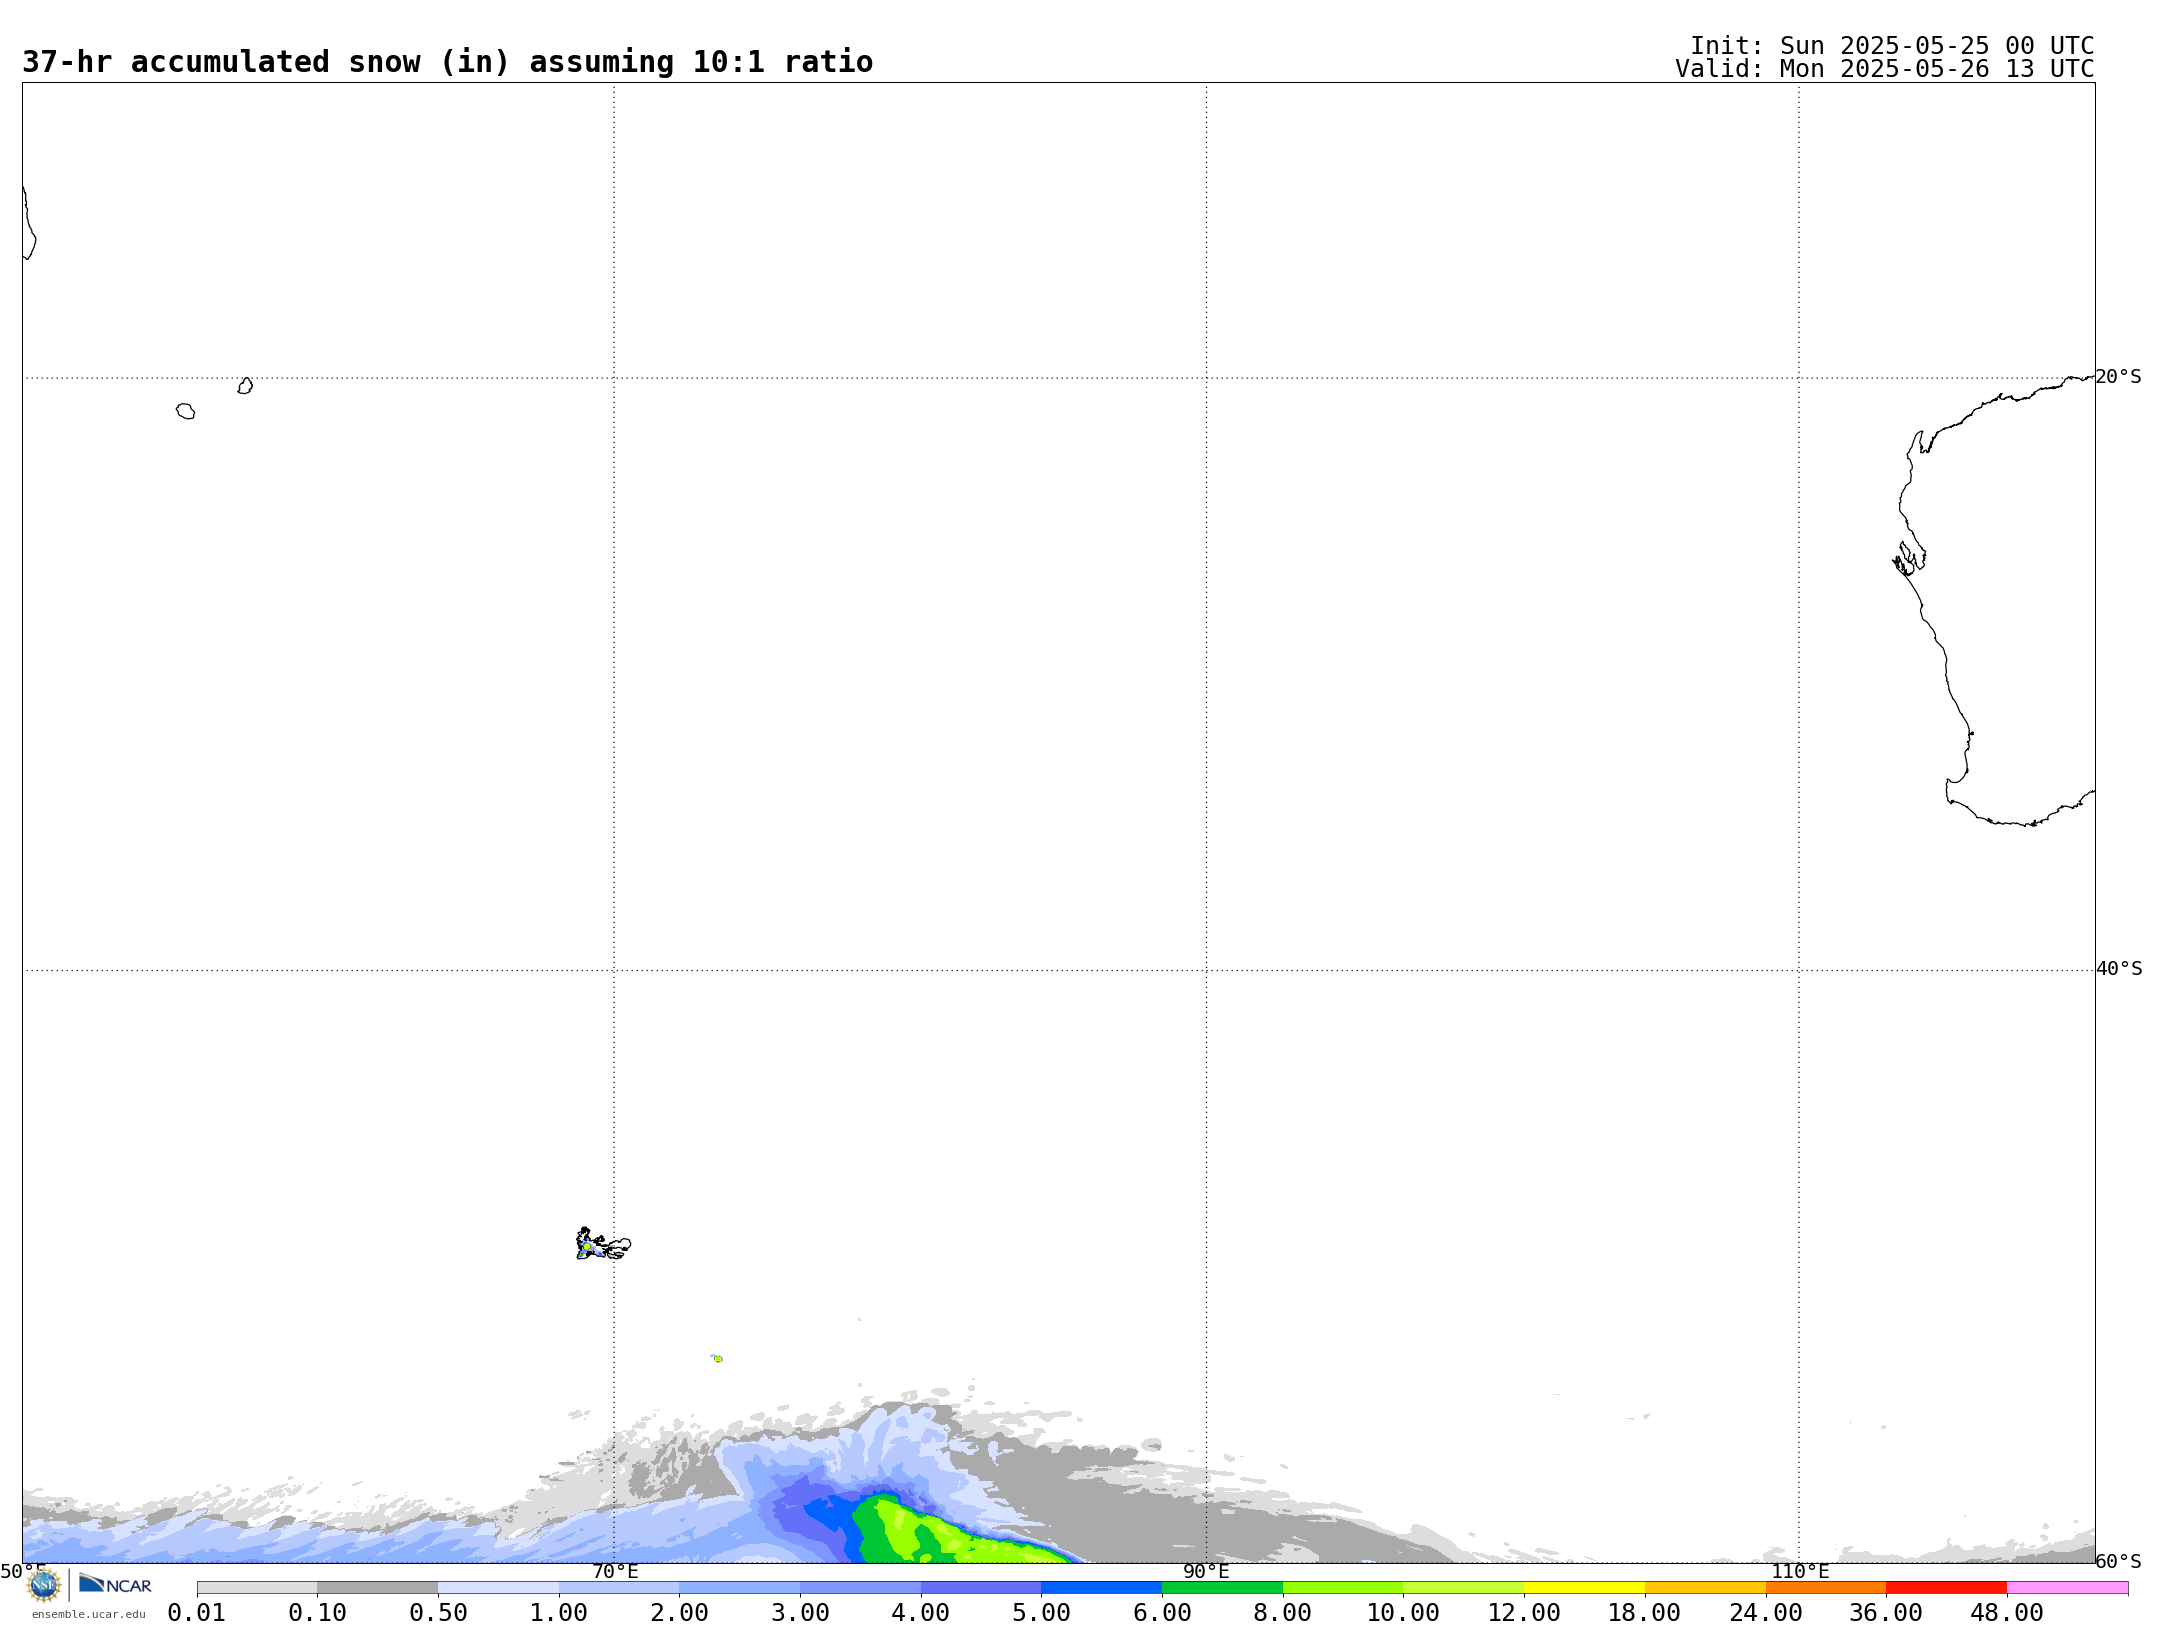Click the 10.00 colorbar value label

(1403, 1613)
